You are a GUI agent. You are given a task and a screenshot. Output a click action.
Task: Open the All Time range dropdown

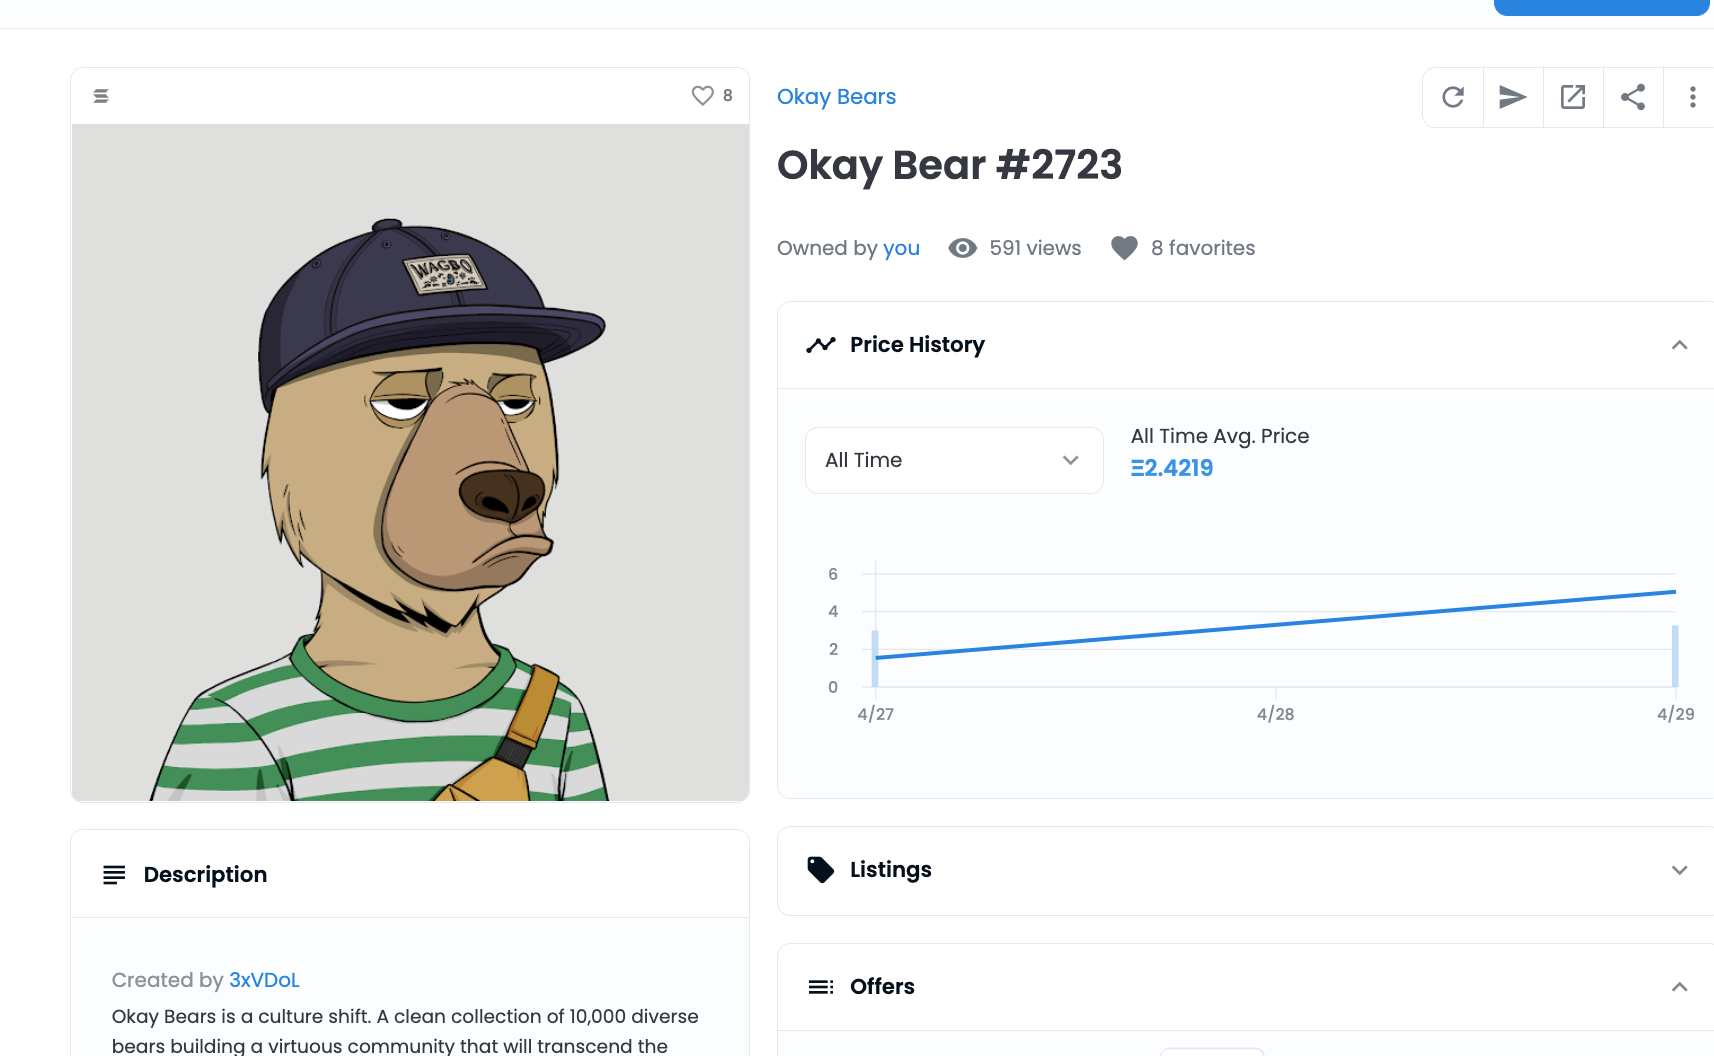click(x=953, y=460)
